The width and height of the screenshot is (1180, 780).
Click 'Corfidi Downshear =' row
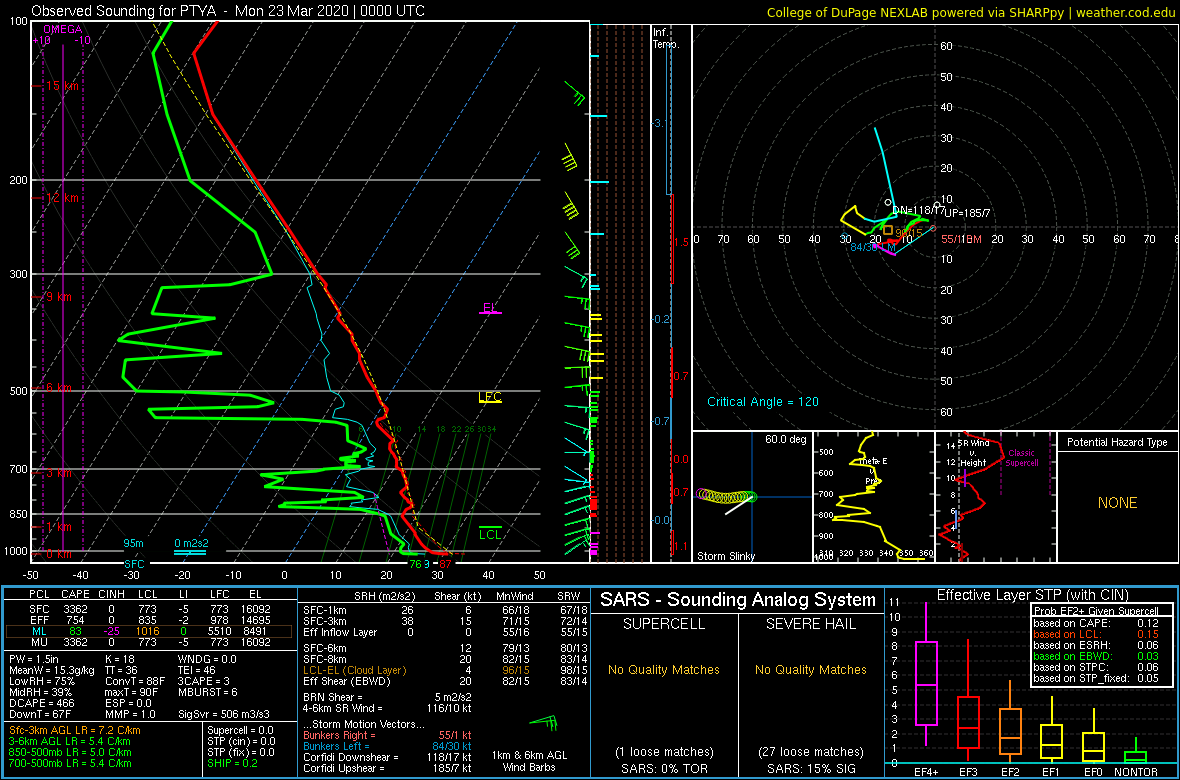(388, 757)
